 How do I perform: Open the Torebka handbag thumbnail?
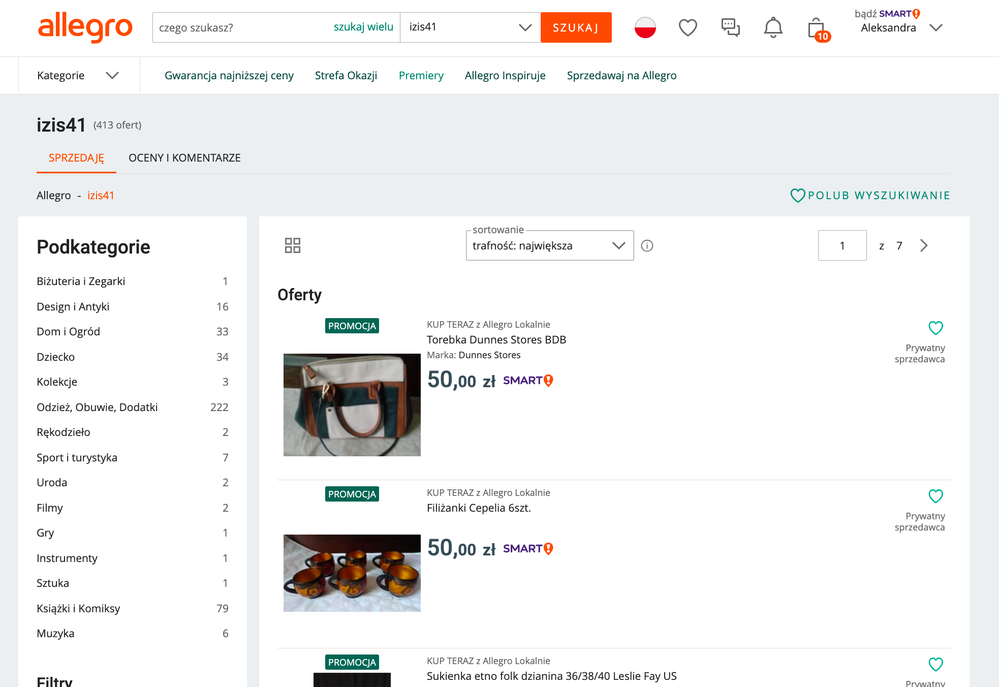pyautogui.click(x=352, y=405)
